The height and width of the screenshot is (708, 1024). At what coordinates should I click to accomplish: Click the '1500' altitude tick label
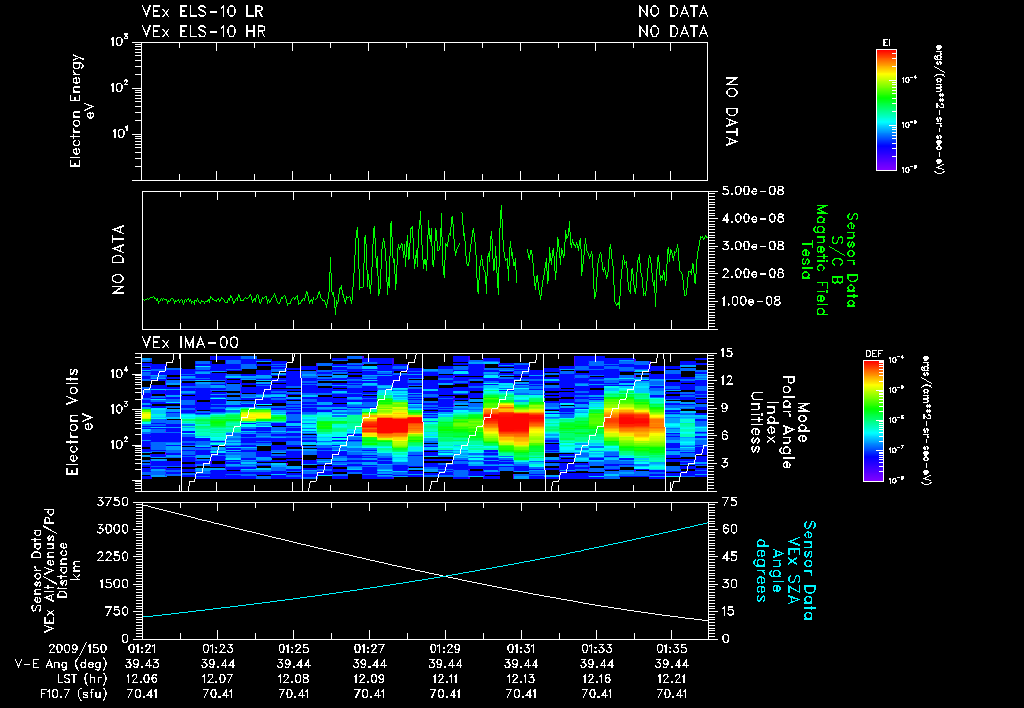113,584
